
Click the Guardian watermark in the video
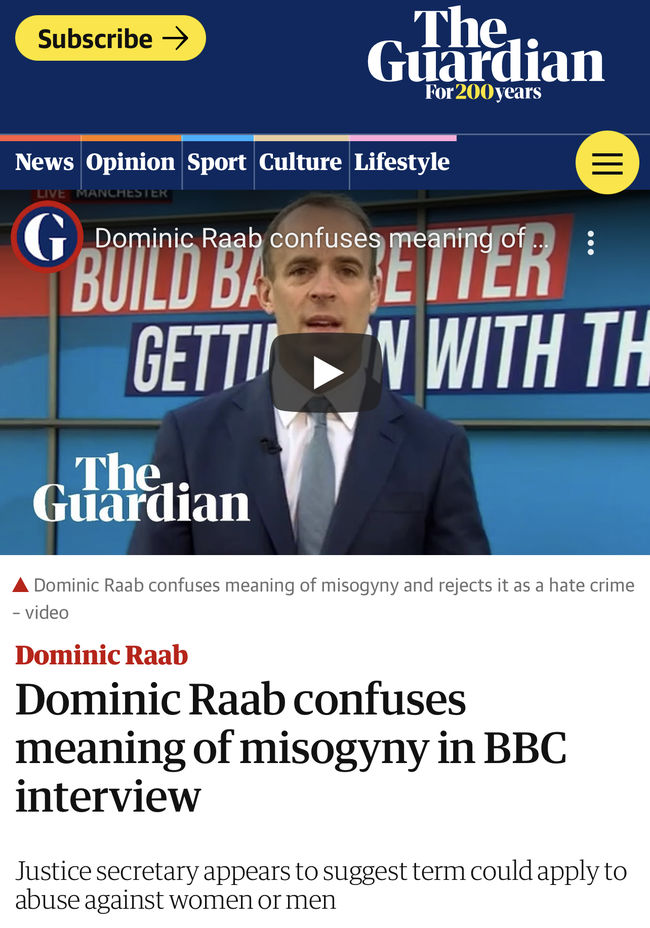tap(141, 488)
